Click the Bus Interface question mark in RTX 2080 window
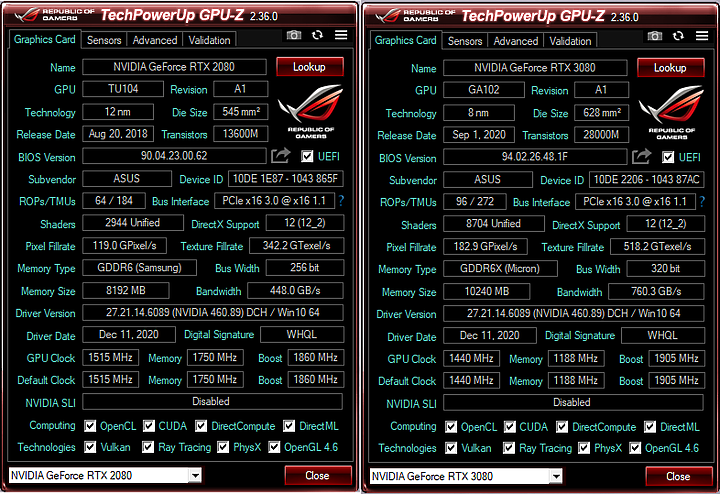This screenshot has width=720, height=494. [x=341, y=201]
